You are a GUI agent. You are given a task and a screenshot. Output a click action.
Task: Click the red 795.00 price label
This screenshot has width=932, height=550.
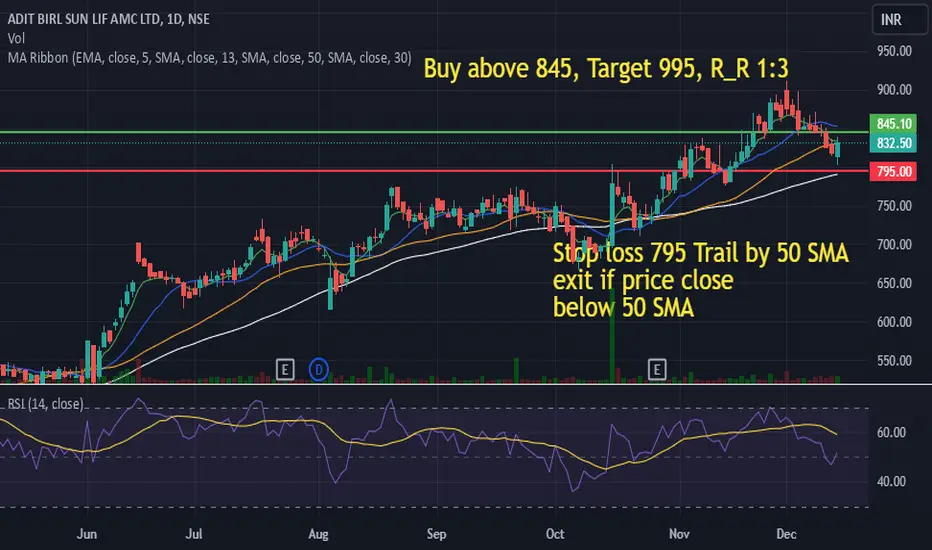click(893, 172)
